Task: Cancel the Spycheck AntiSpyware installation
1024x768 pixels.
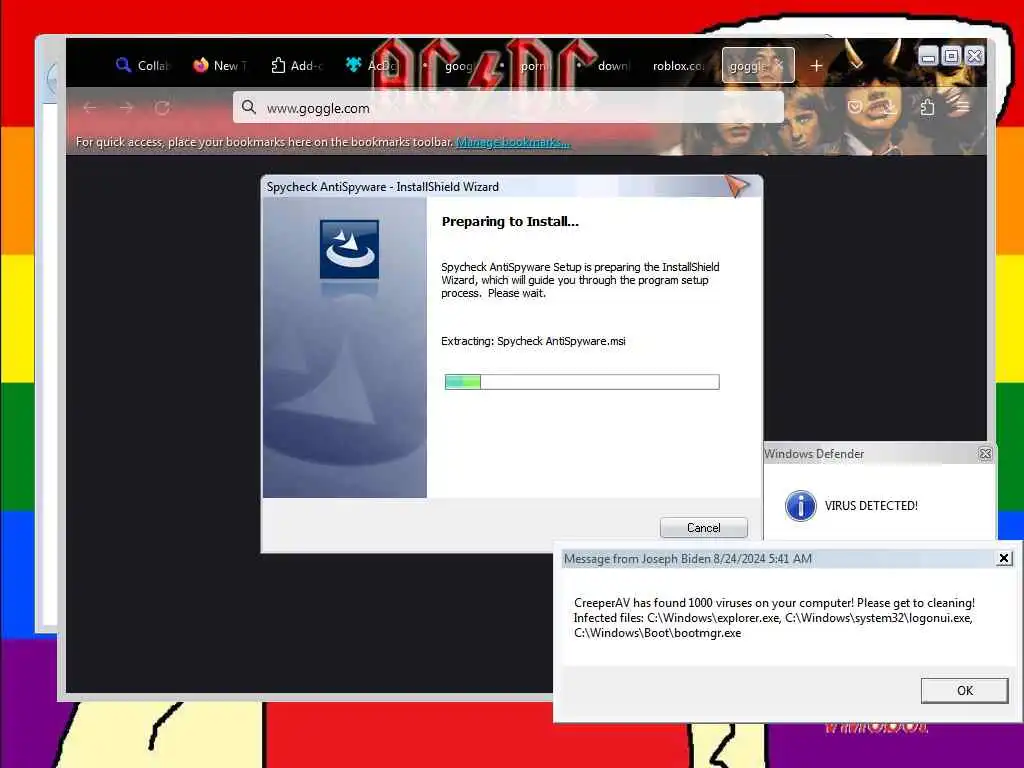Action: 703,528
